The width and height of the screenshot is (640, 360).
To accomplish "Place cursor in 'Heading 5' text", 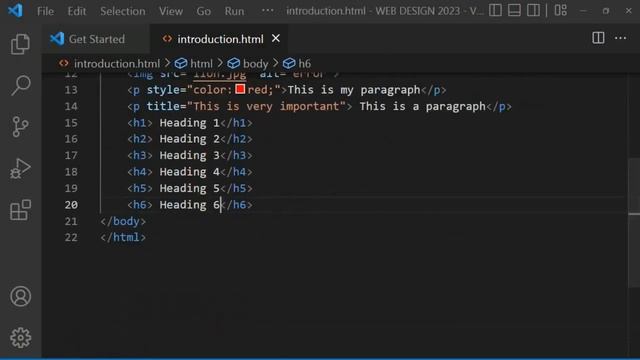I will point(189,189).
